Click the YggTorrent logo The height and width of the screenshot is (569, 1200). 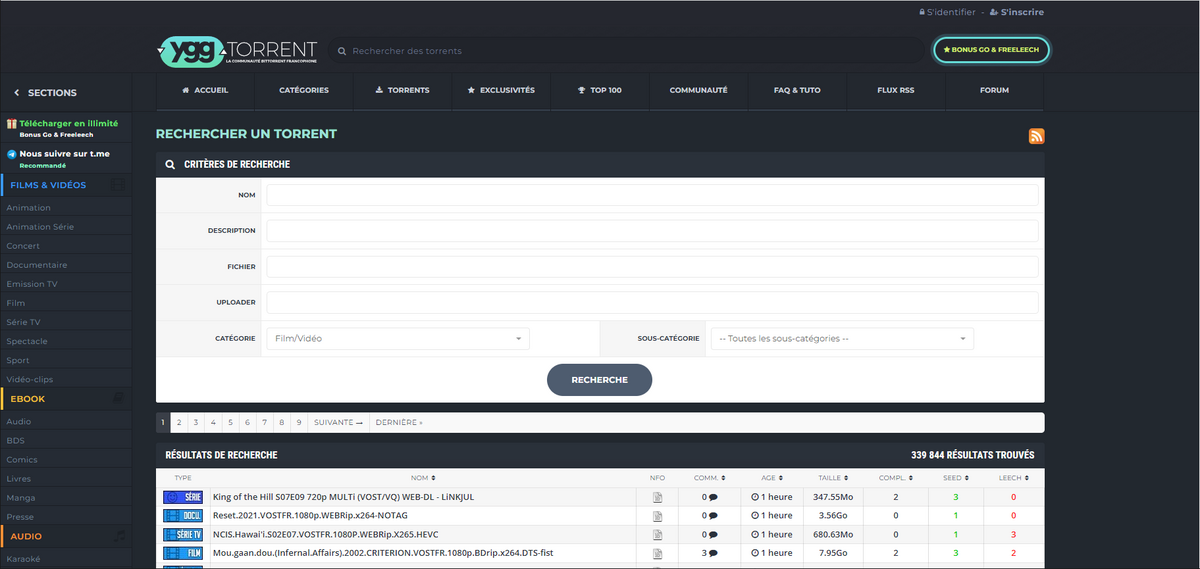click(x=238, y=51)
